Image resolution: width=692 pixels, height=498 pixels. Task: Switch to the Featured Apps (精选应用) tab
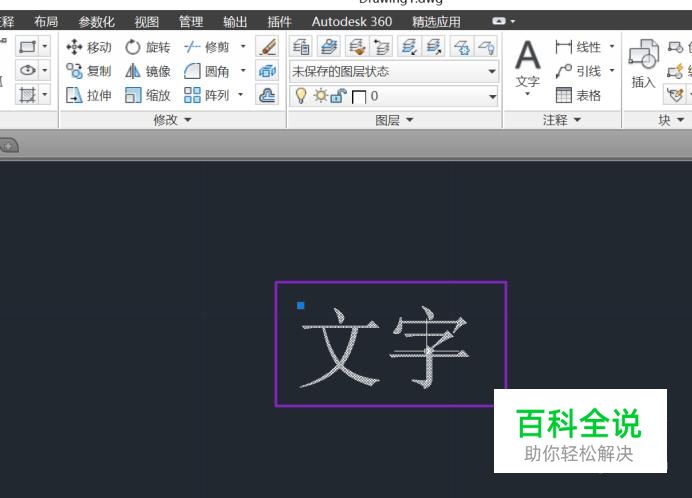436,21
